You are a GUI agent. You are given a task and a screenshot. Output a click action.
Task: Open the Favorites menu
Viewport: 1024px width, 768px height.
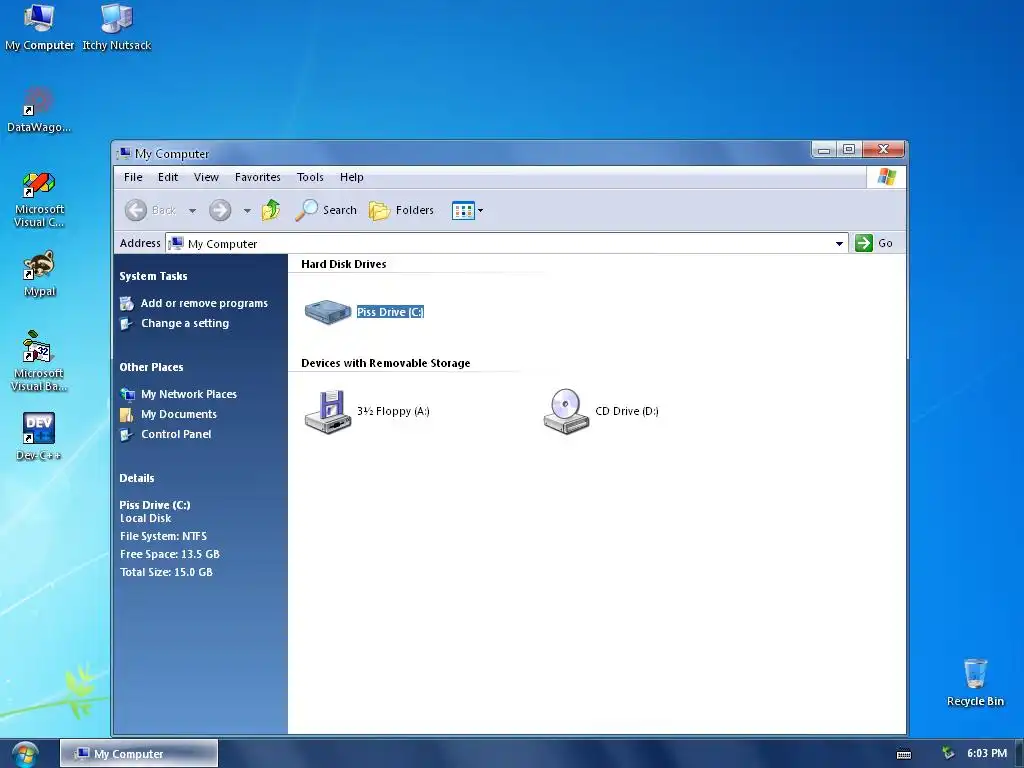click(x=258, y=177)
